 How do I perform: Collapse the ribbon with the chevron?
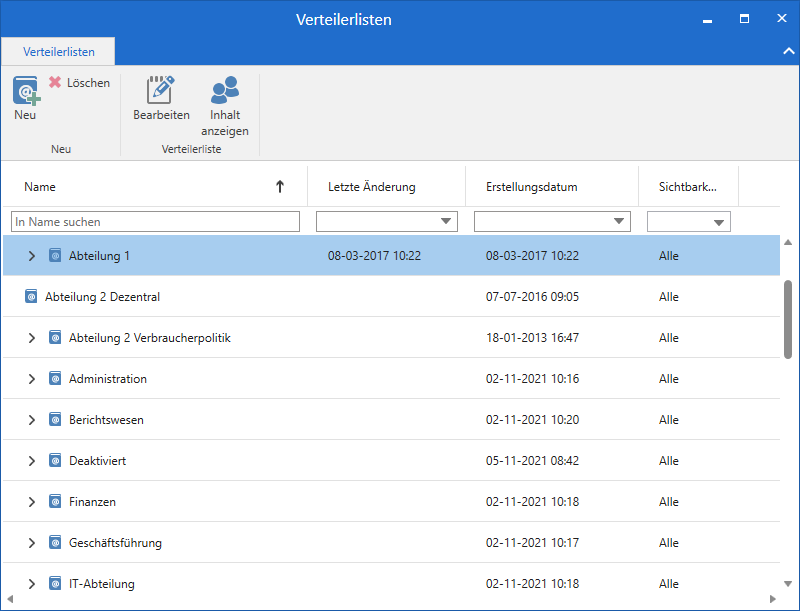(788, 51)
